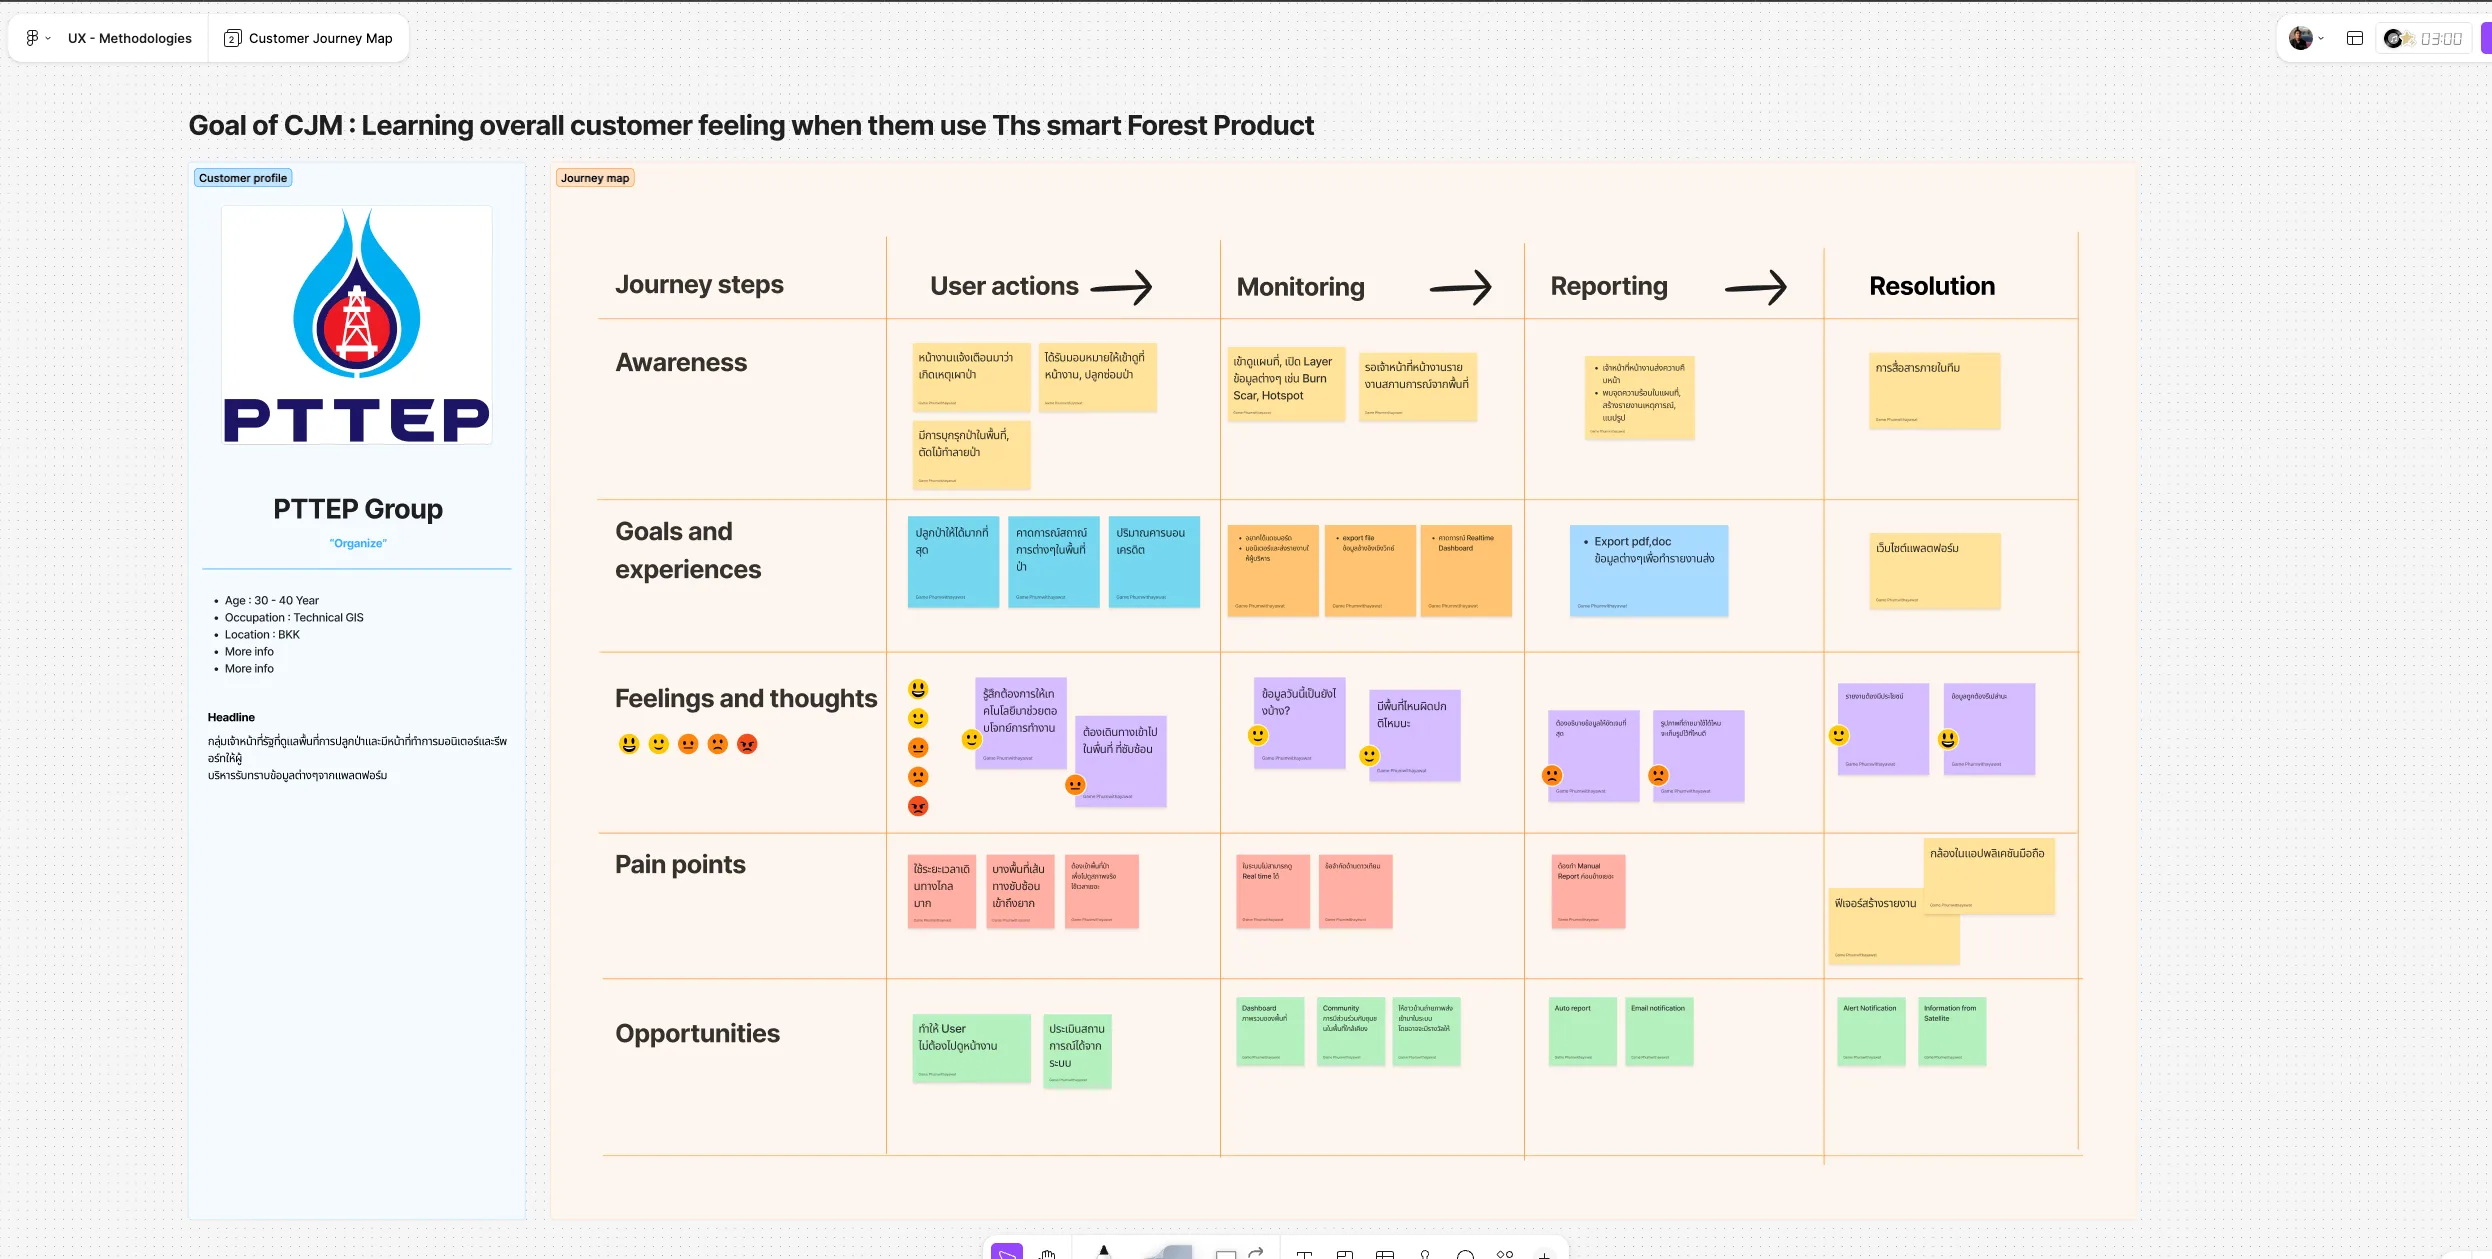Image resolution: width=2492 pixels, height=1259 pixels.
Task: Click the PTTEP Group heading
Action: pyautogui.click(x=358, y=509)
